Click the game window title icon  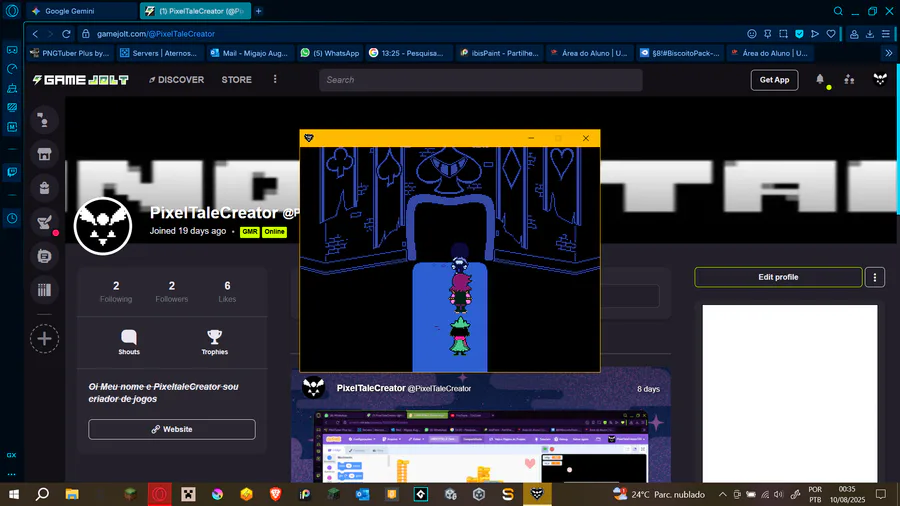tap(309, 138)
